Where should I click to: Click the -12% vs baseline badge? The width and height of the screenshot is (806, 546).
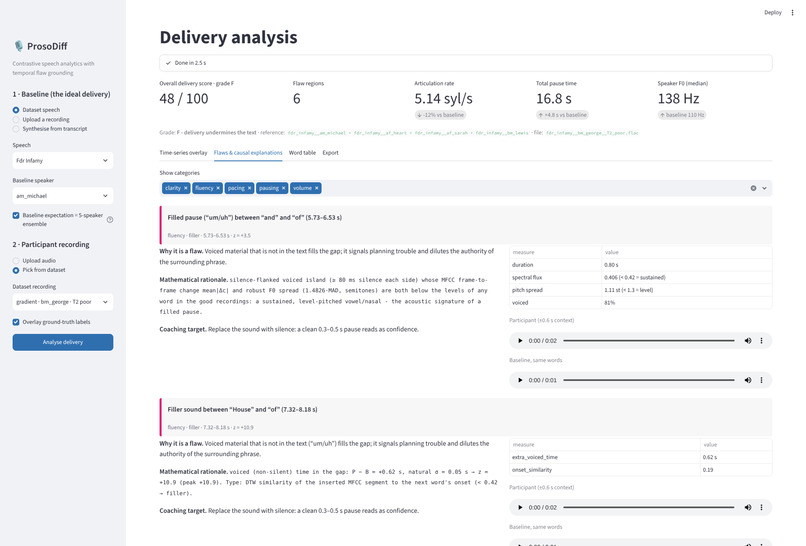(441, 115)
